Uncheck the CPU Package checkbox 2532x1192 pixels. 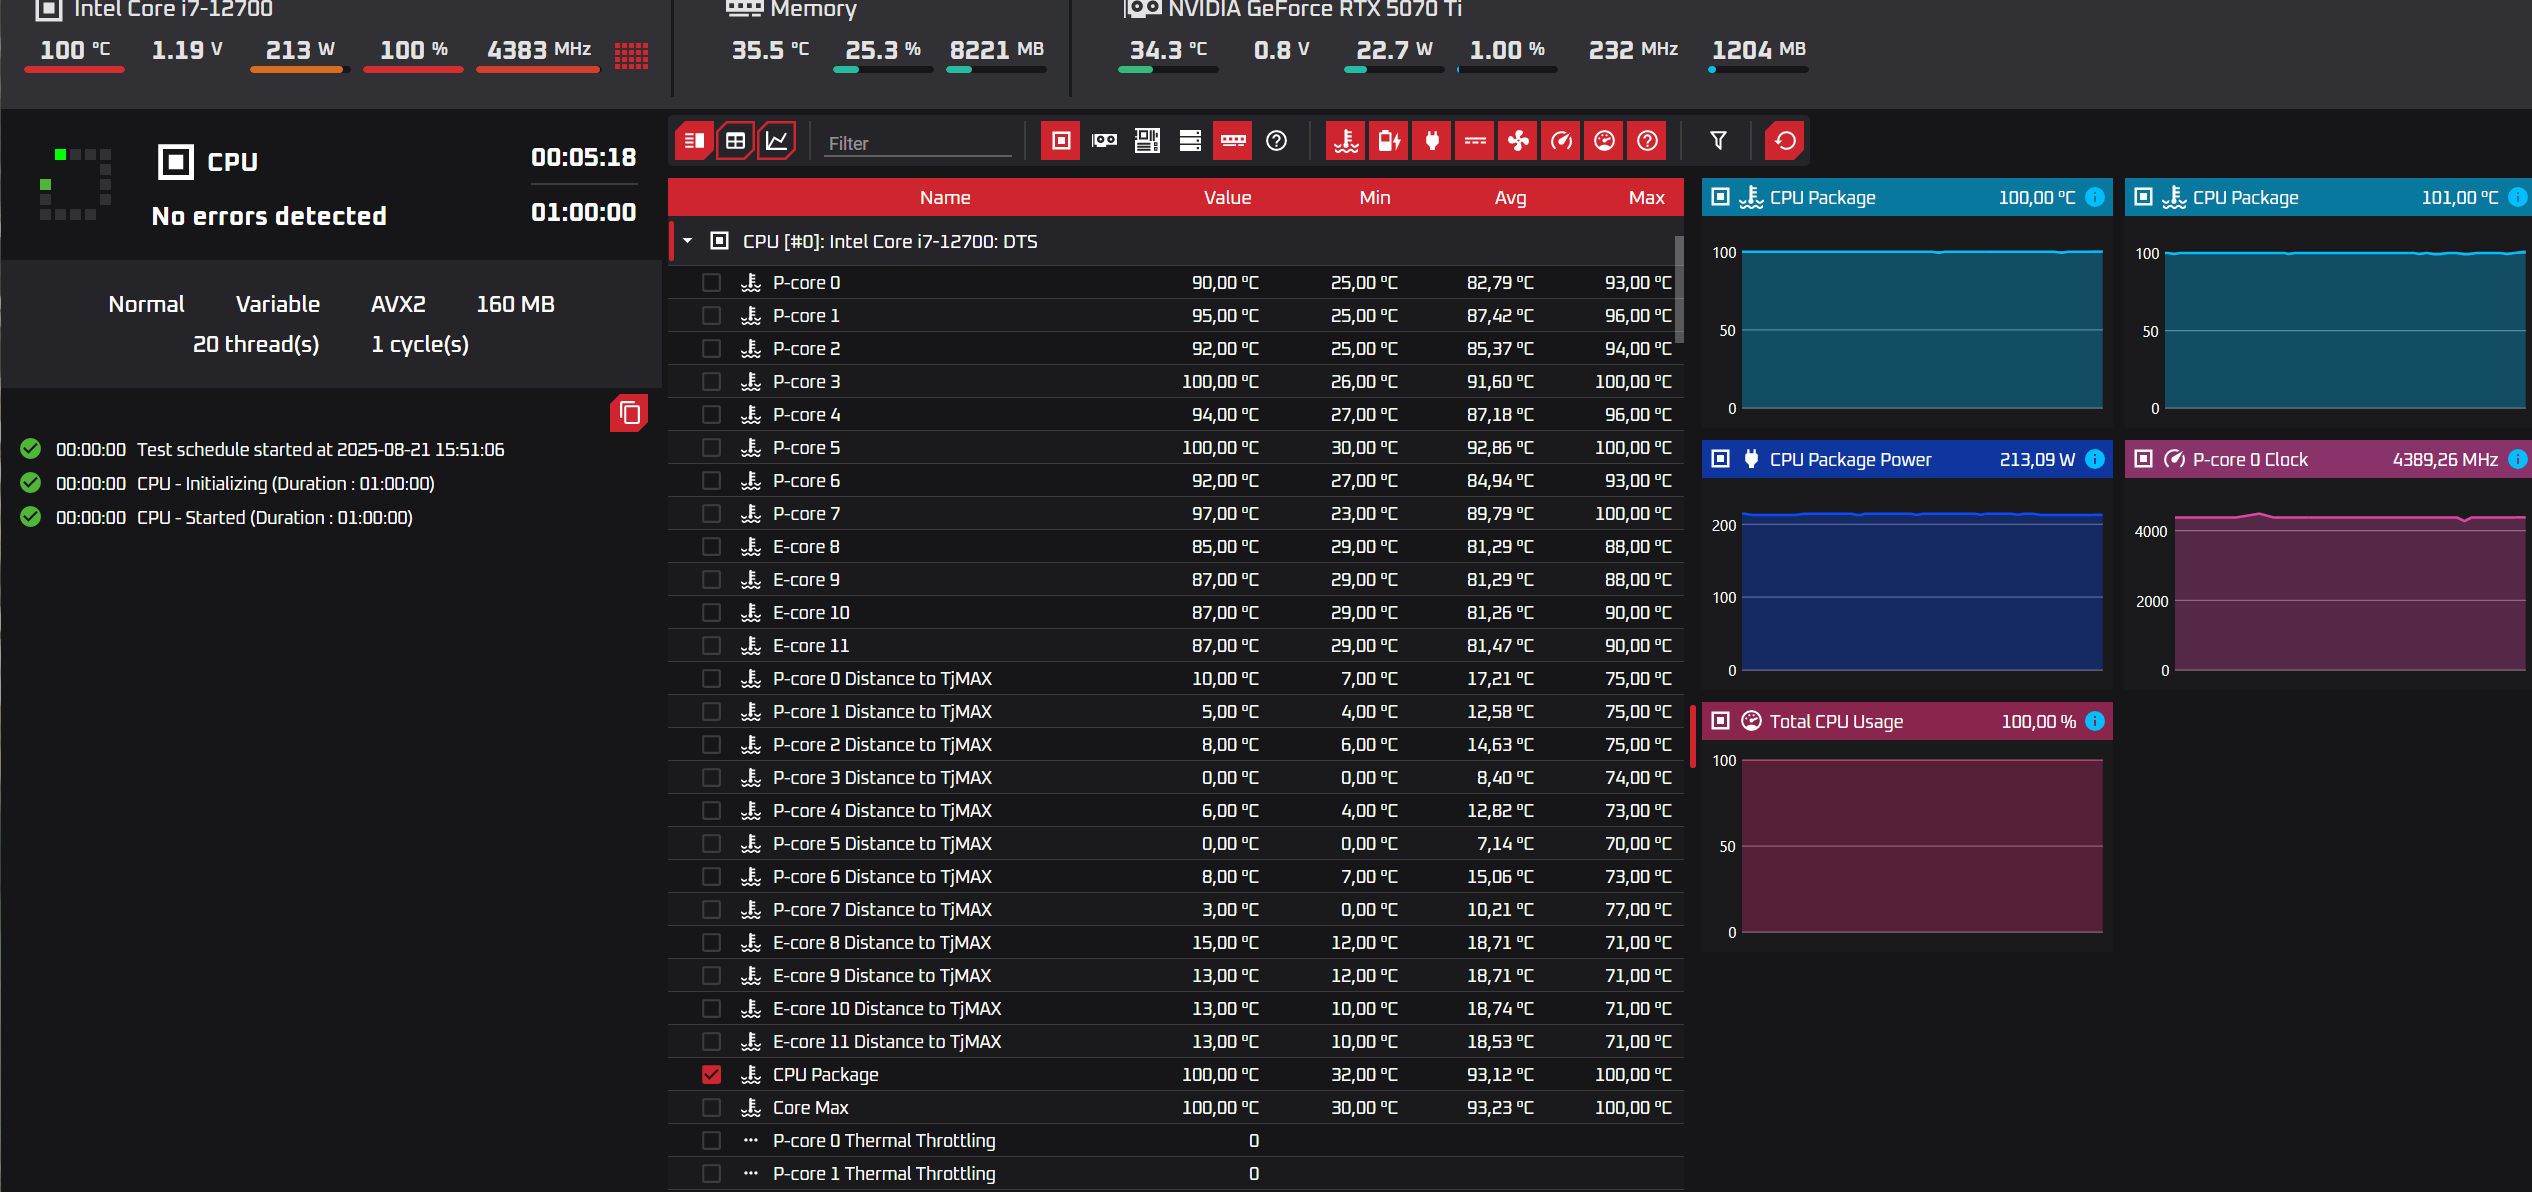[x=711, y=1074]
